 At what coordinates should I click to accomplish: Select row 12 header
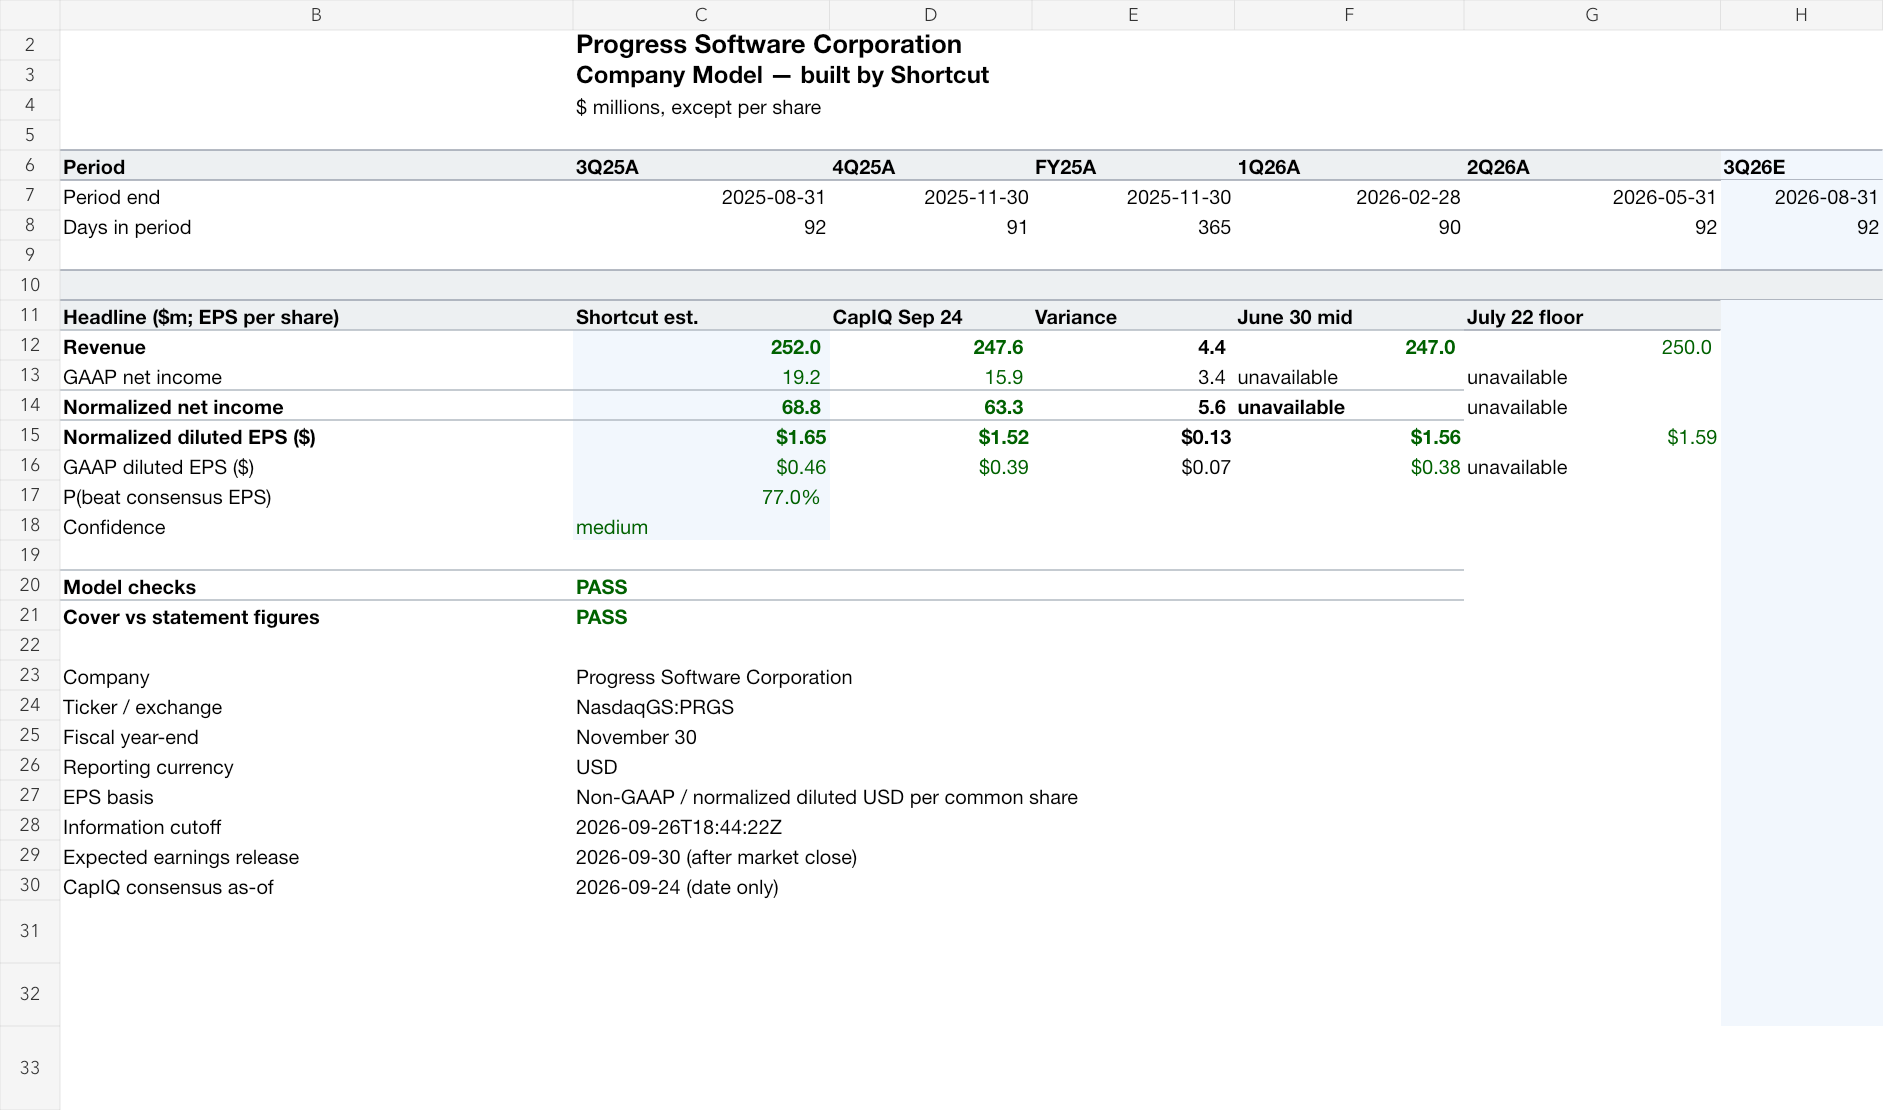point(30,345)
